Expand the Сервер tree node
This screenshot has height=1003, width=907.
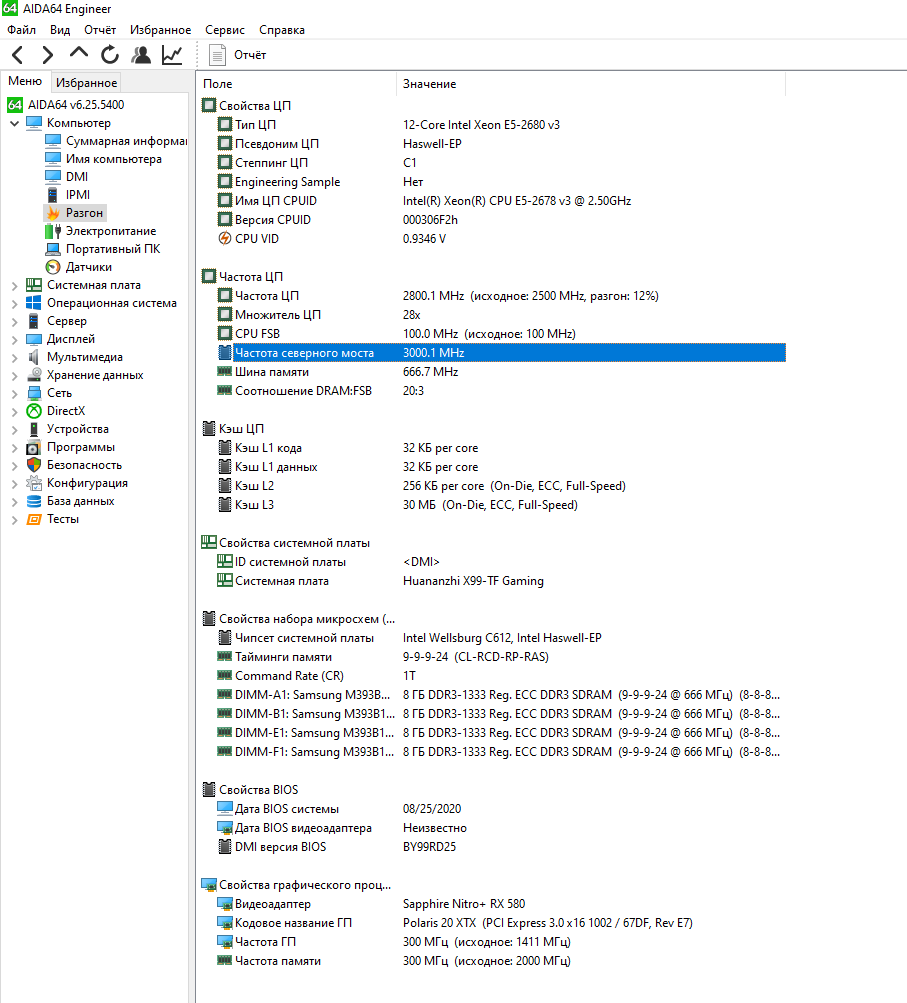click(14, 321)
